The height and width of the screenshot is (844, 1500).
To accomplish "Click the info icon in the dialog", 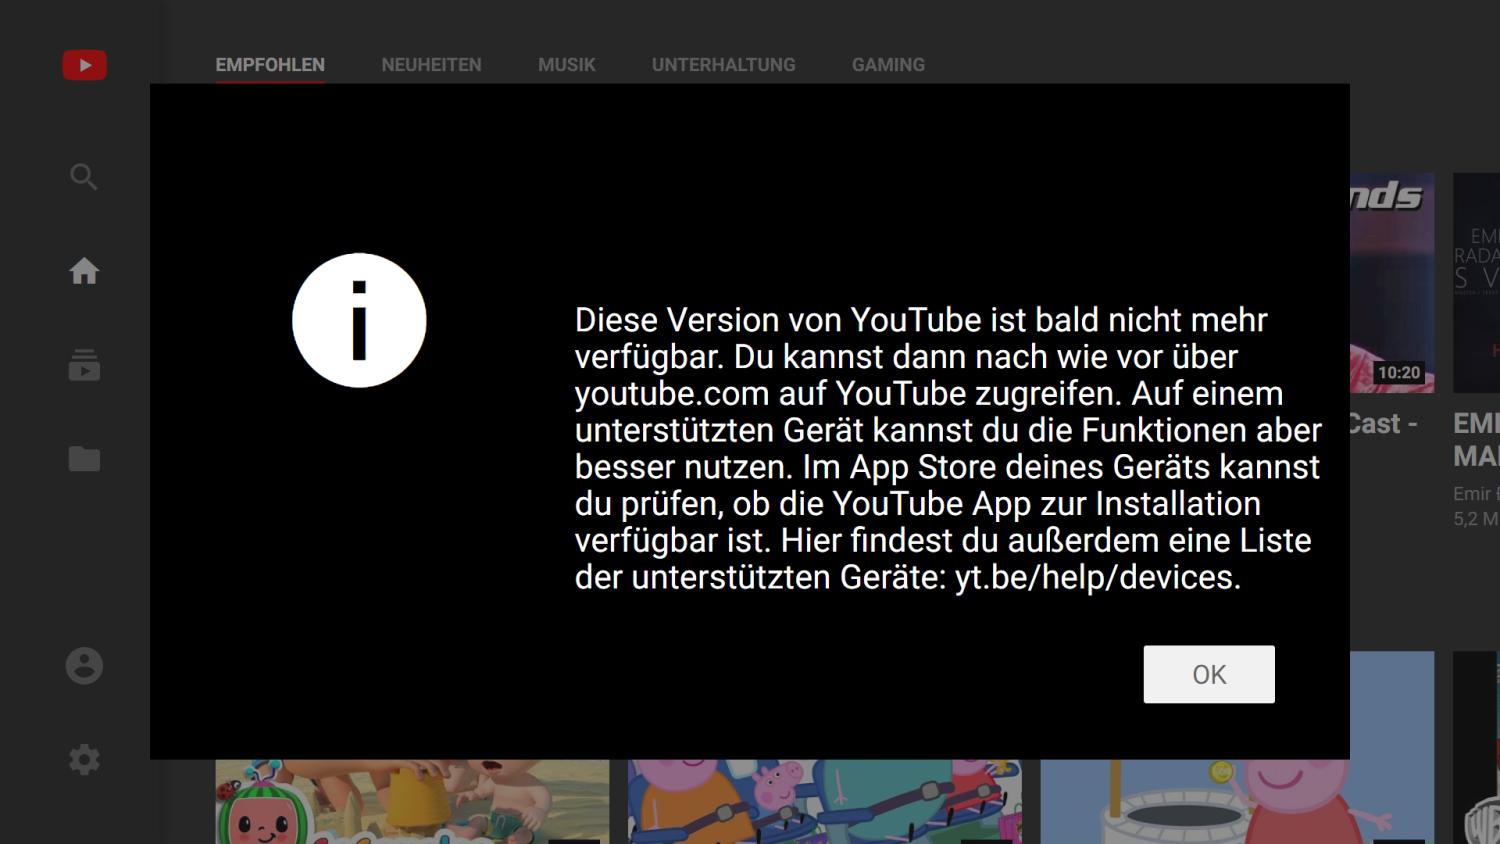I will (359, 320).
